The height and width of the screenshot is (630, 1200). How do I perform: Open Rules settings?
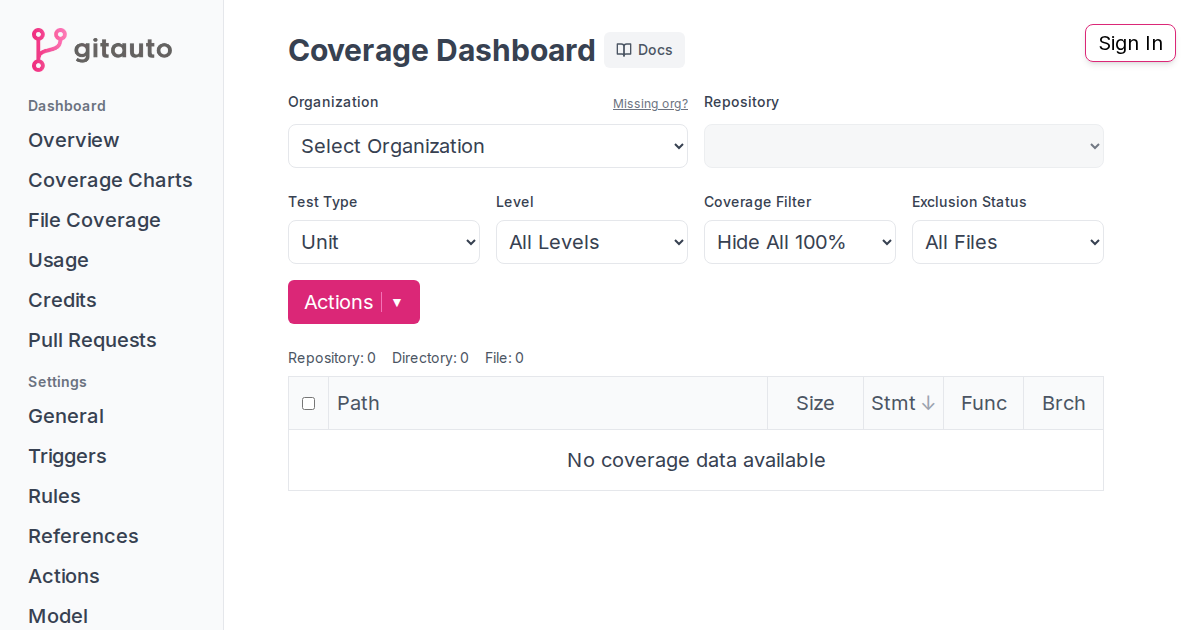(54, 496)
